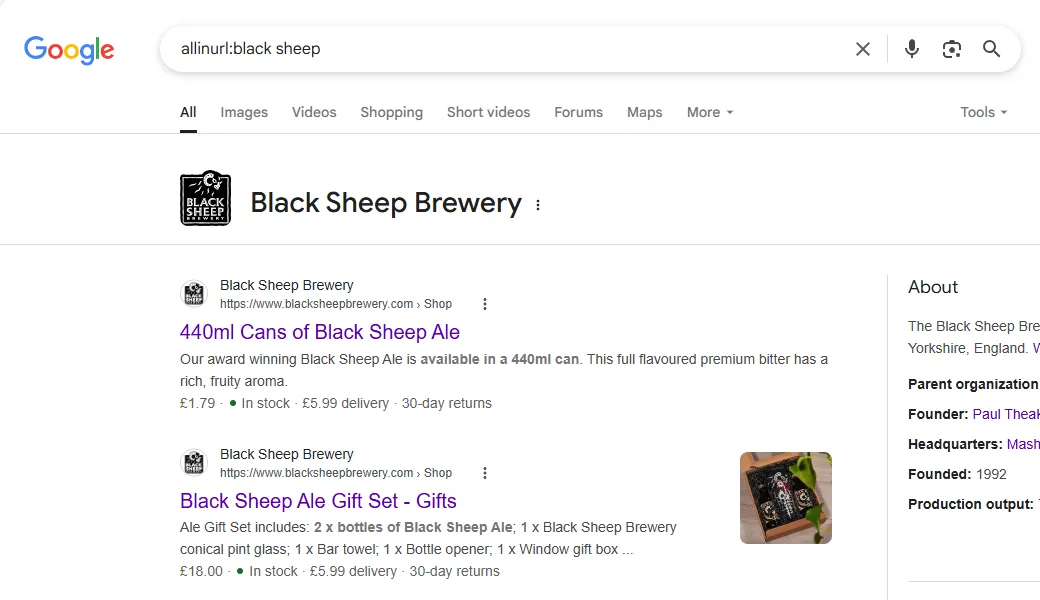
Task: Click the Parent organization label
Action: (x=973, y=385)
